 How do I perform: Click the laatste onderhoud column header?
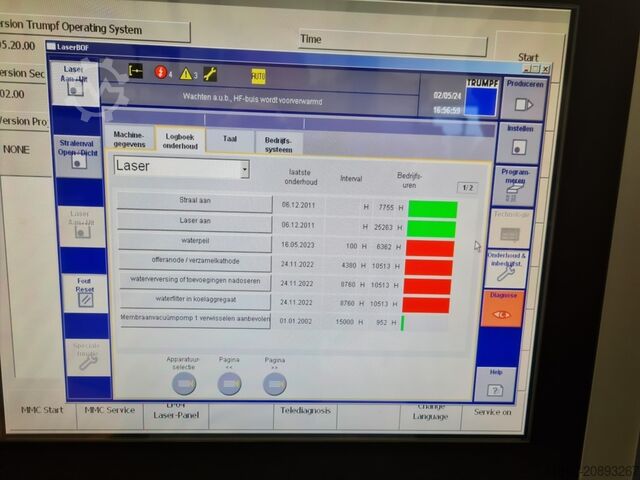click(300, 177)
